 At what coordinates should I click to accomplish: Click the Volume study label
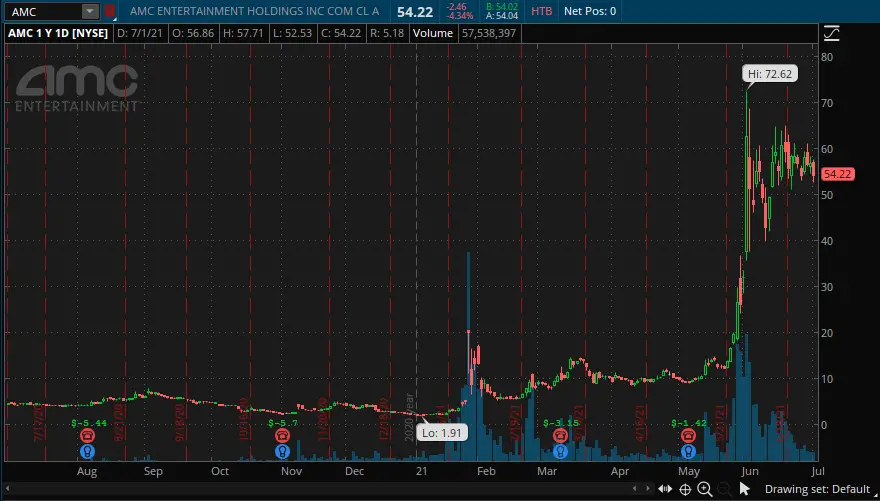coord(433,33)
